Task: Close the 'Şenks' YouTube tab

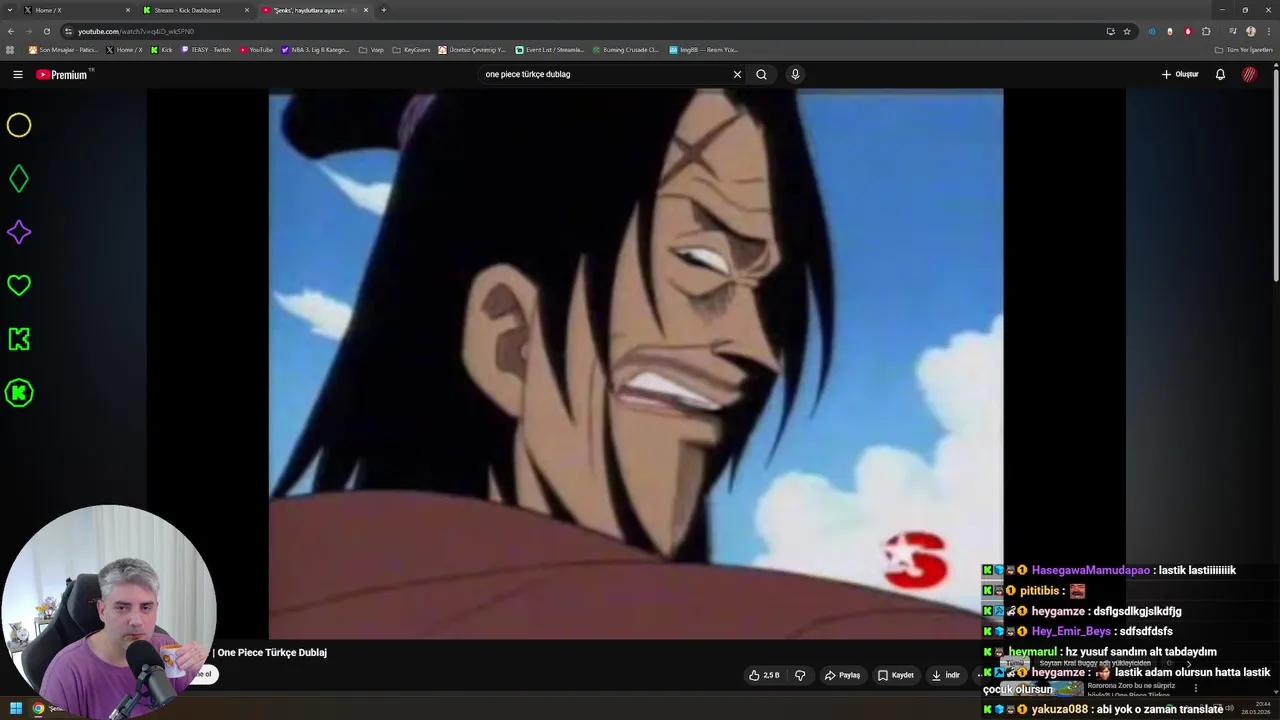Action: click(366, 10)
